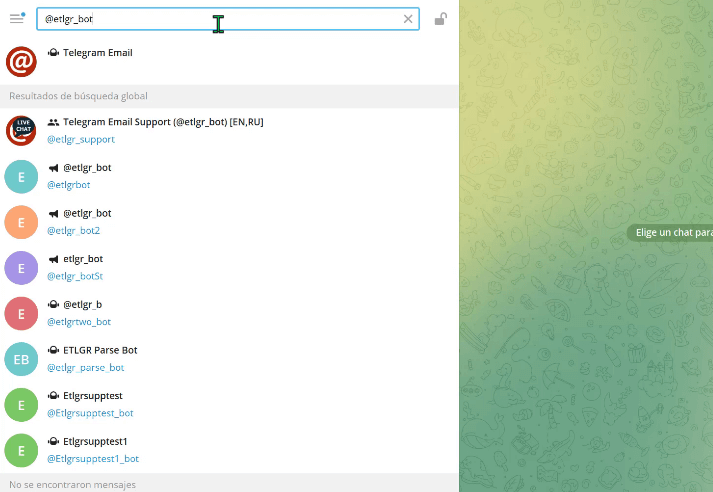Select the @etlgr_support username
The image size is (713, 492).
[81, 139]
